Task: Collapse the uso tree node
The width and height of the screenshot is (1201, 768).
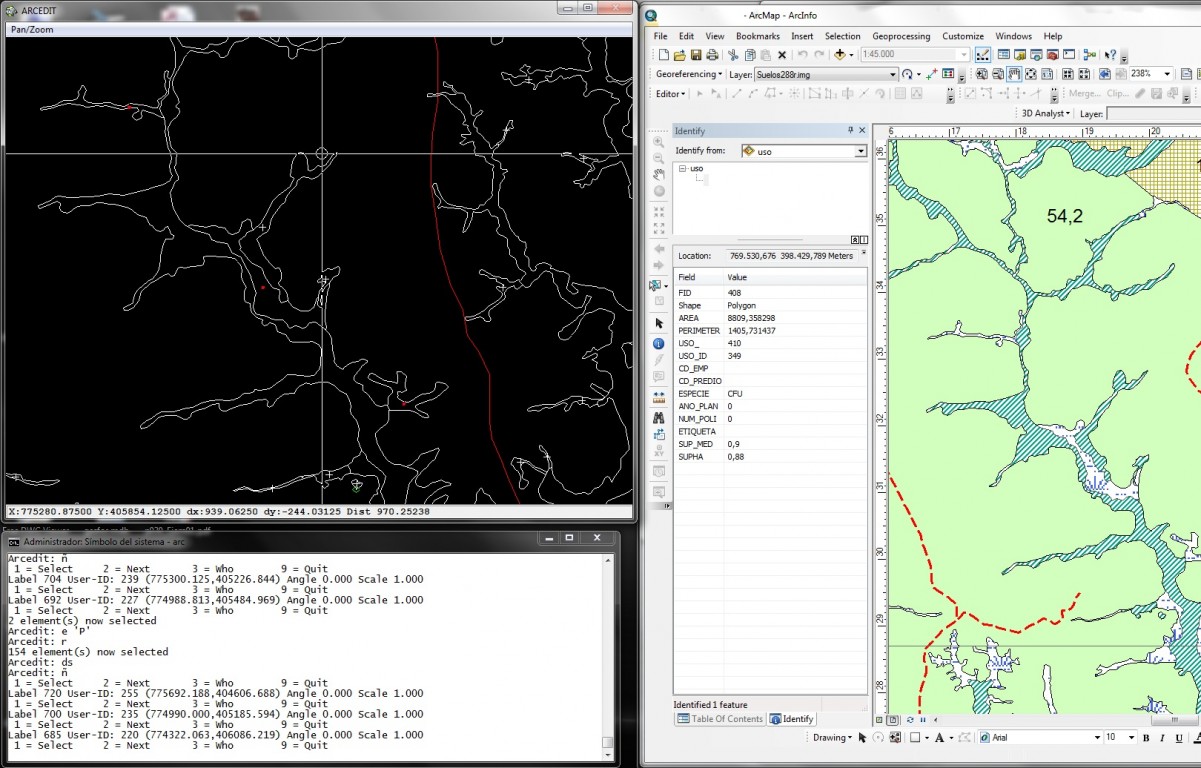Action: click(683, 169)
